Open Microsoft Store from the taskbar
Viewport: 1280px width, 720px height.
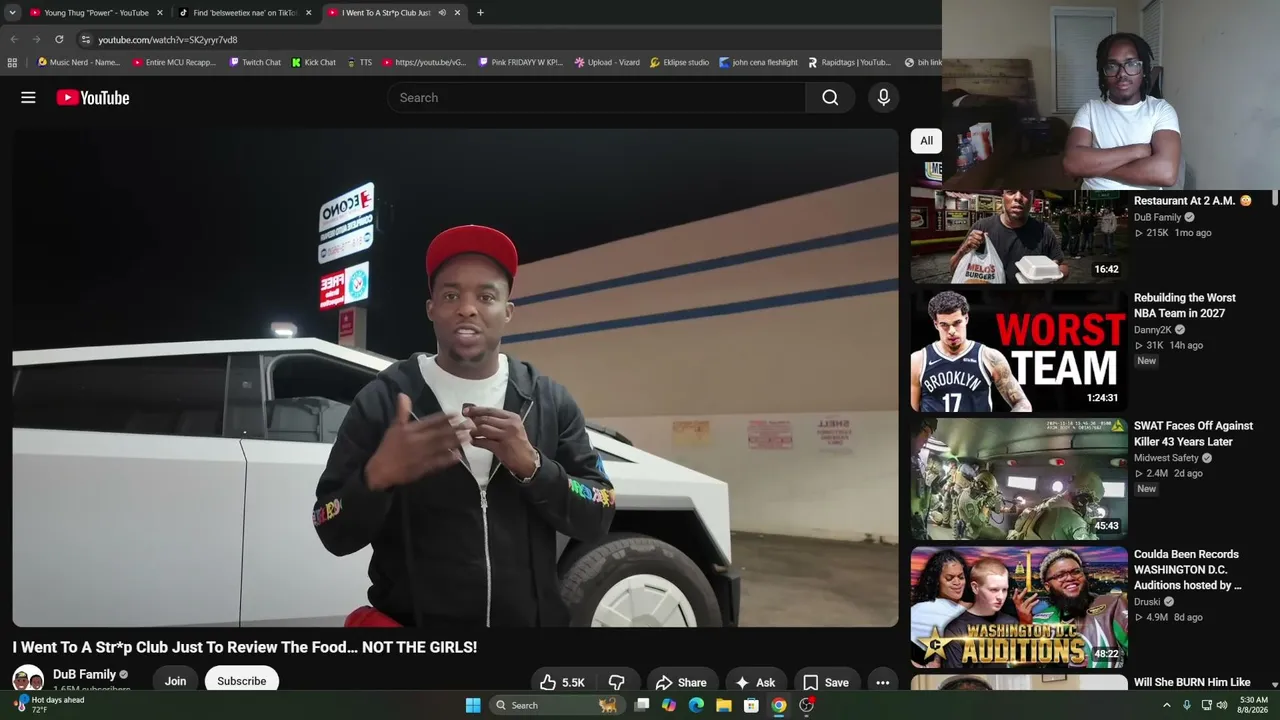[751, 705]
